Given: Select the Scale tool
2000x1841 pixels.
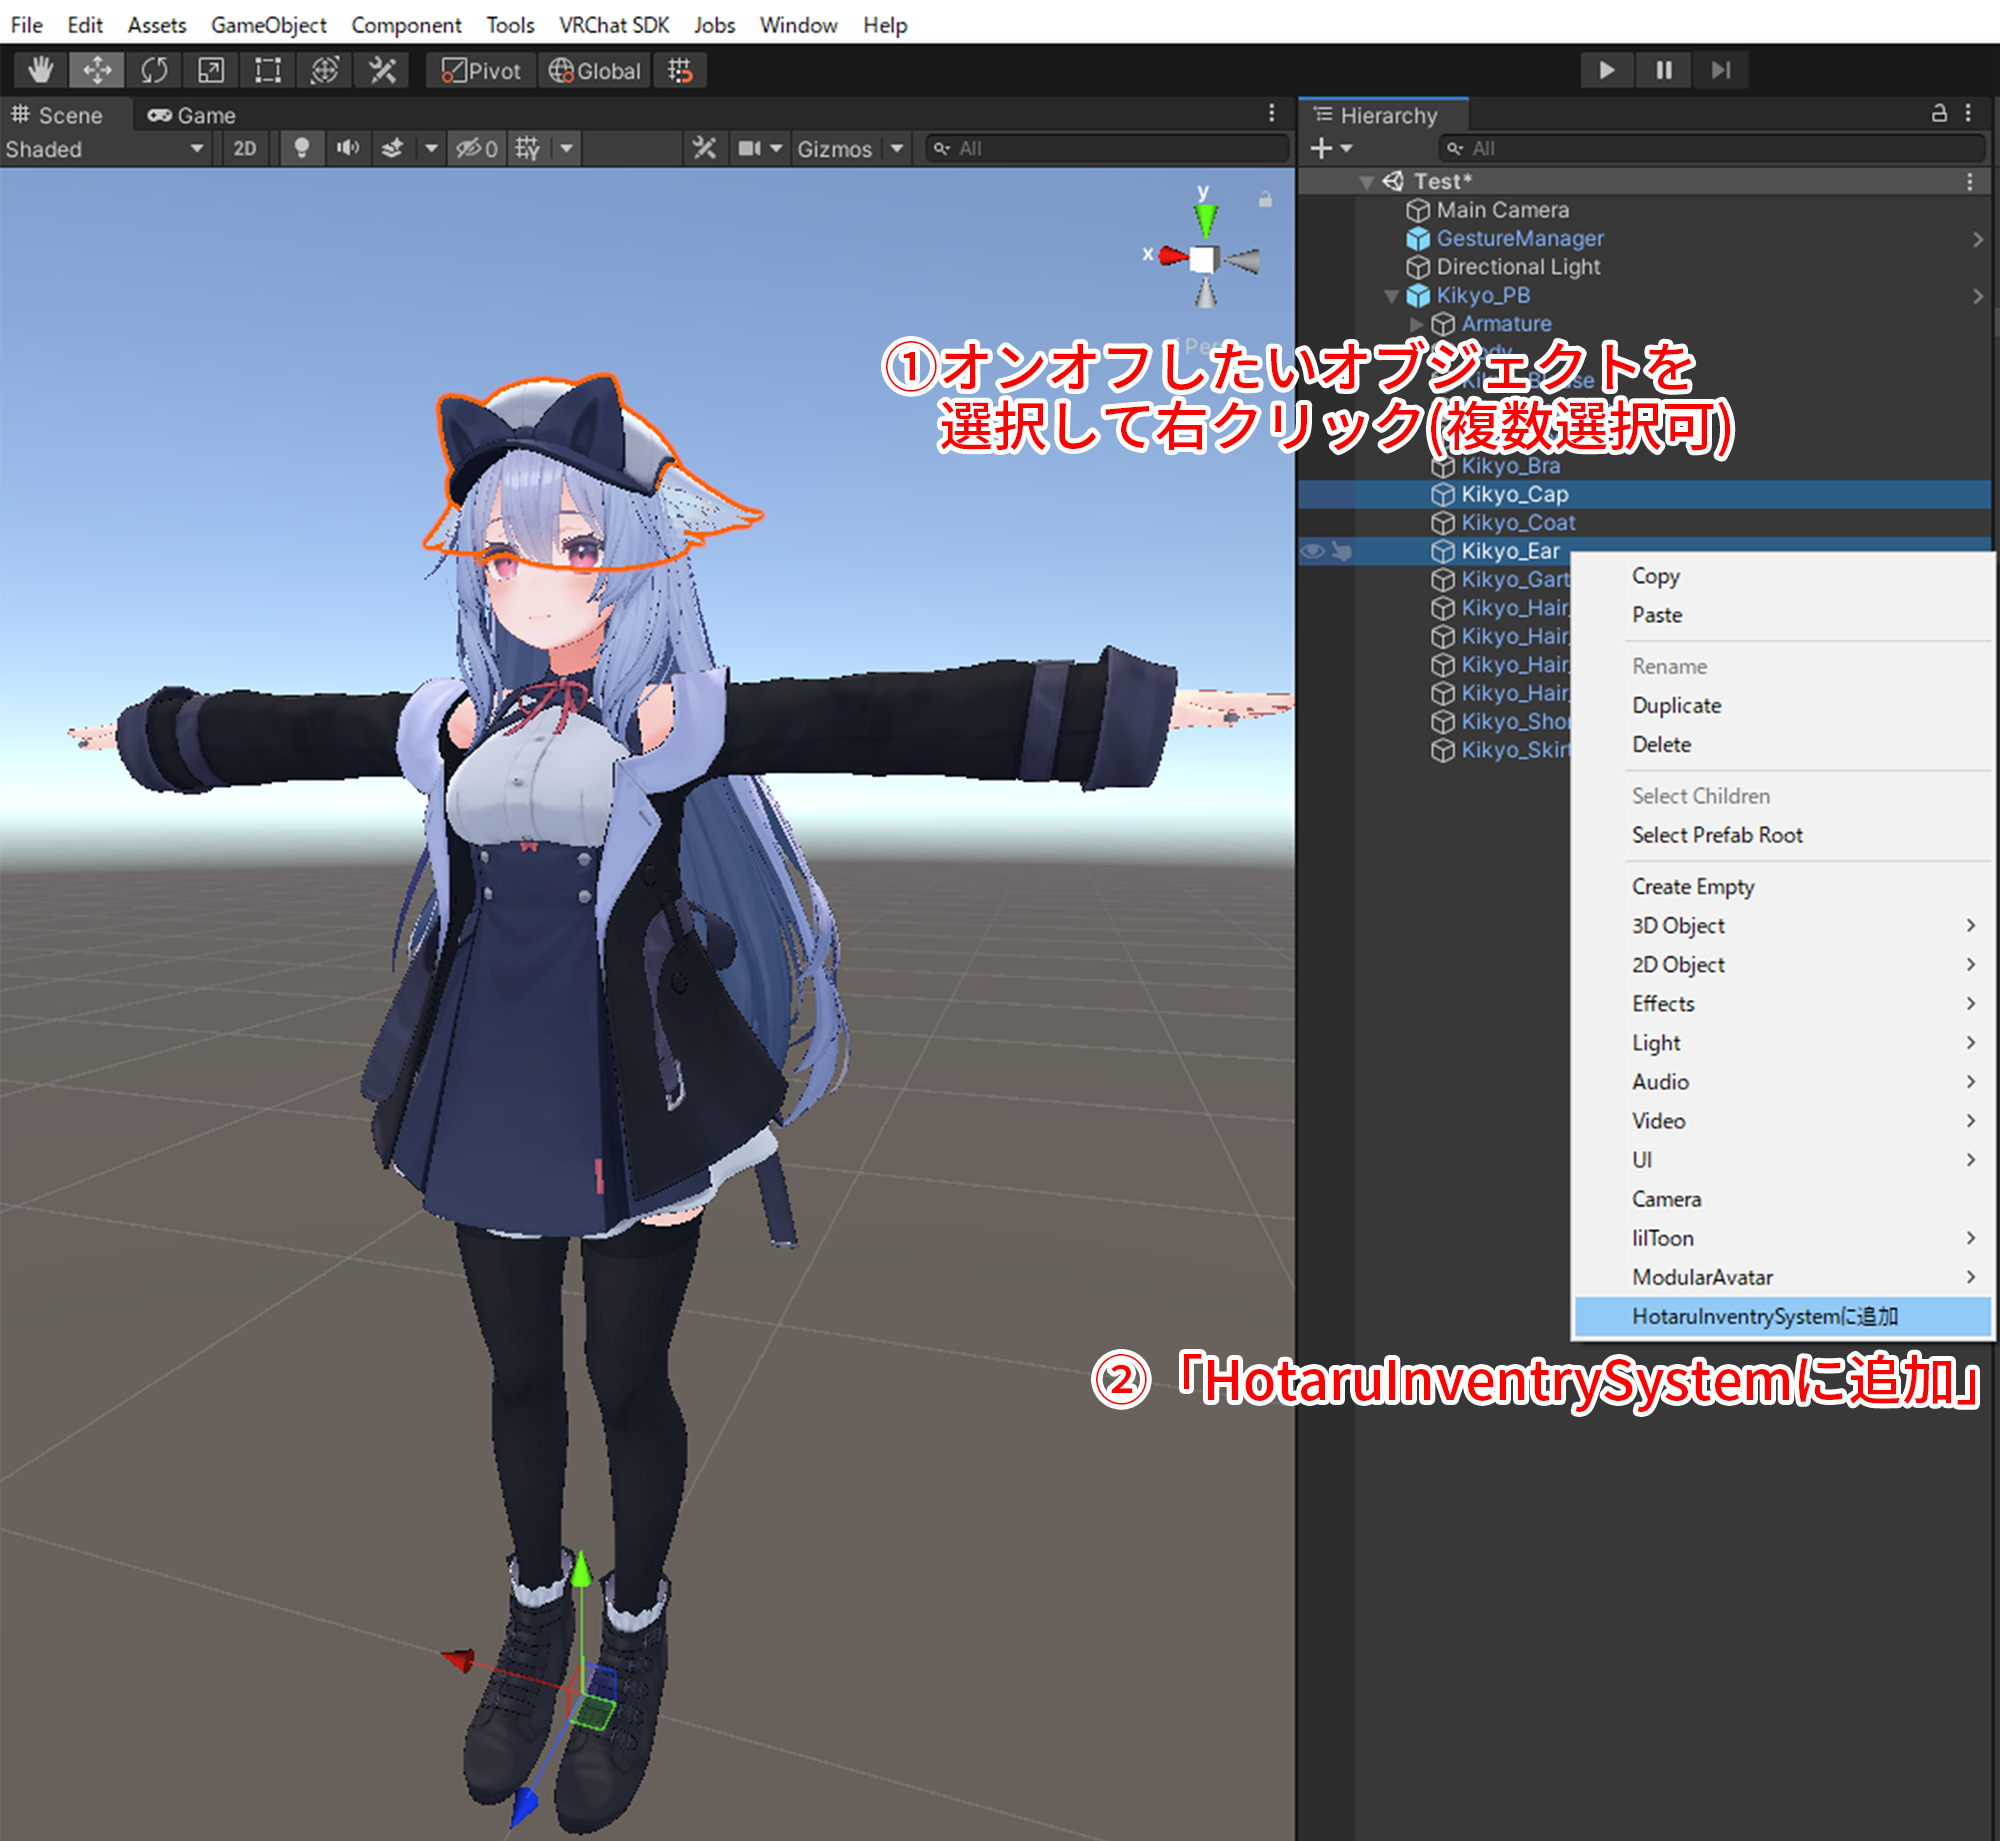Looking at the screenshot, I should [211, 70].
